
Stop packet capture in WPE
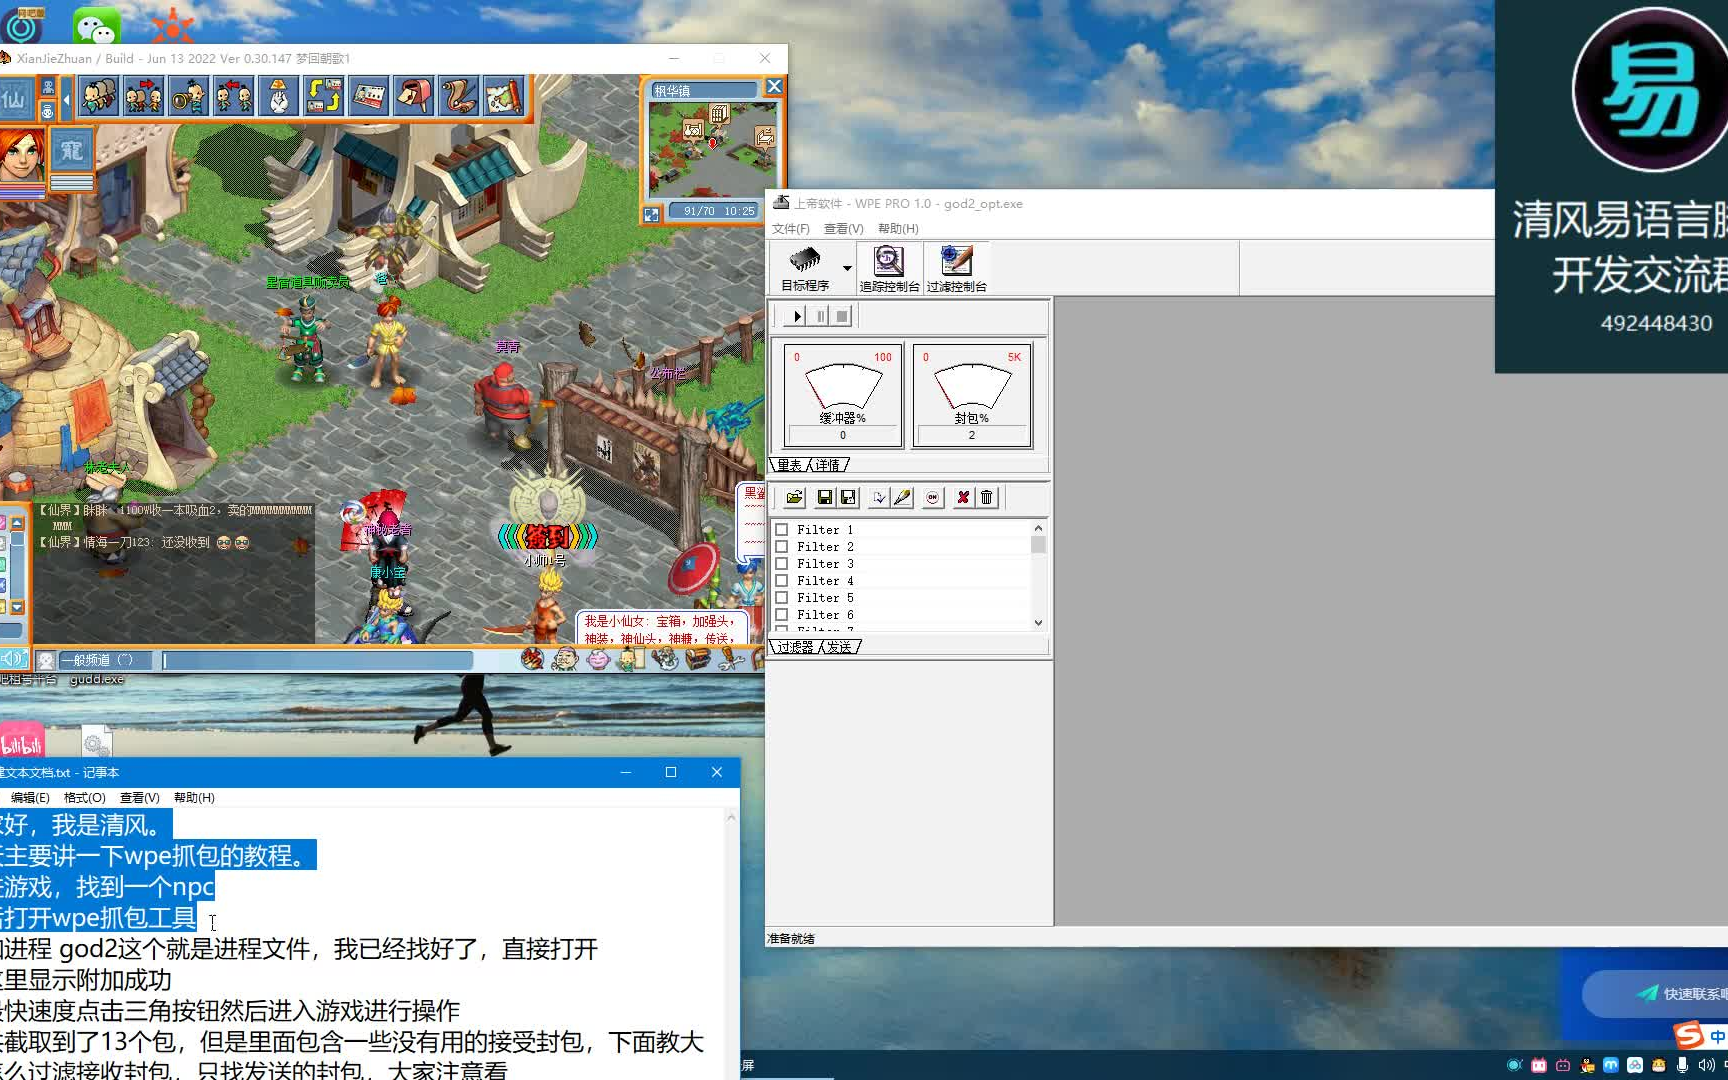842,316
